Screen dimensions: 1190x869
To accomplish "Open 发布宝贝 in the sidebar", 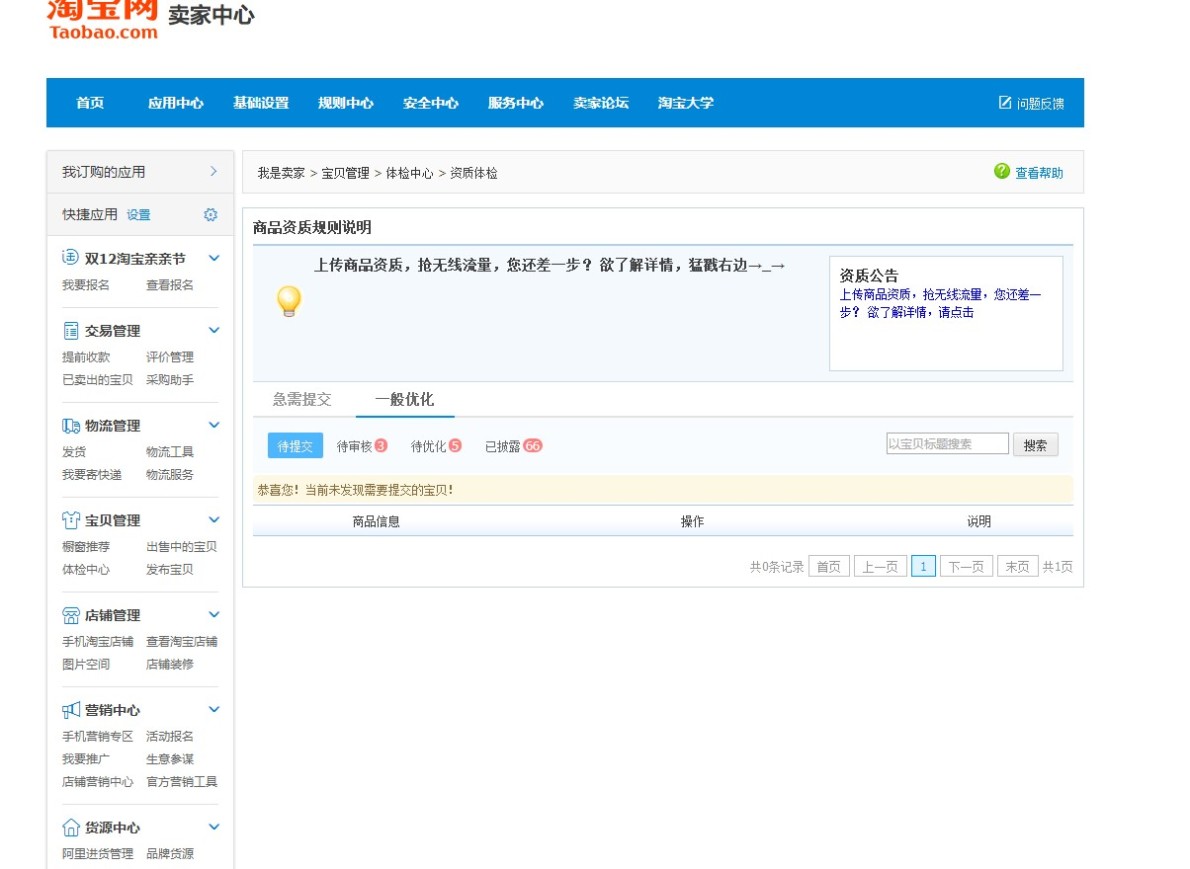I will pyautogui.click(x=170, y=569).
